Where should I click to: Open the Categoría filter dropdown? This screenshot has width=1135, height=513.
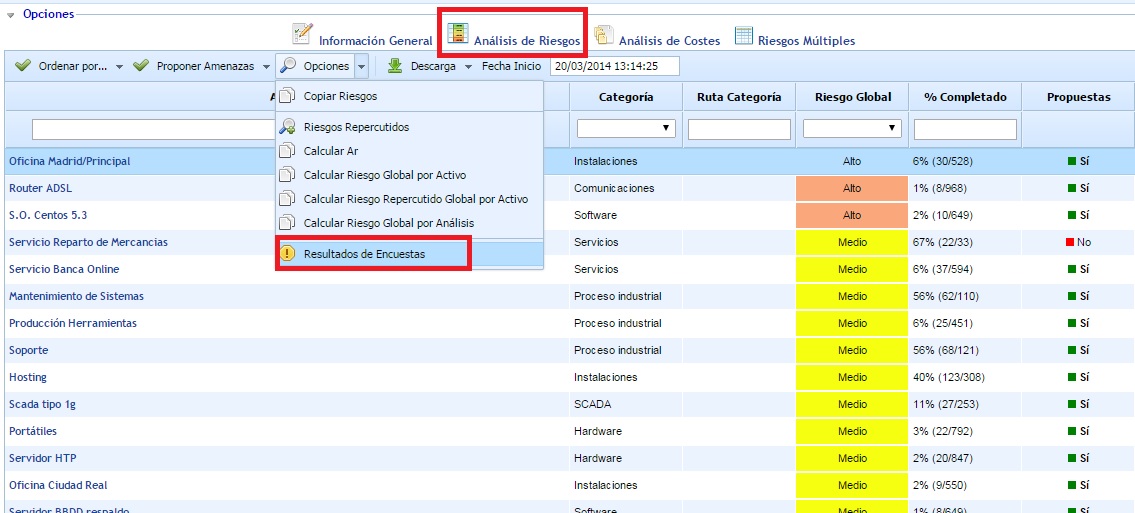(626, 129)
